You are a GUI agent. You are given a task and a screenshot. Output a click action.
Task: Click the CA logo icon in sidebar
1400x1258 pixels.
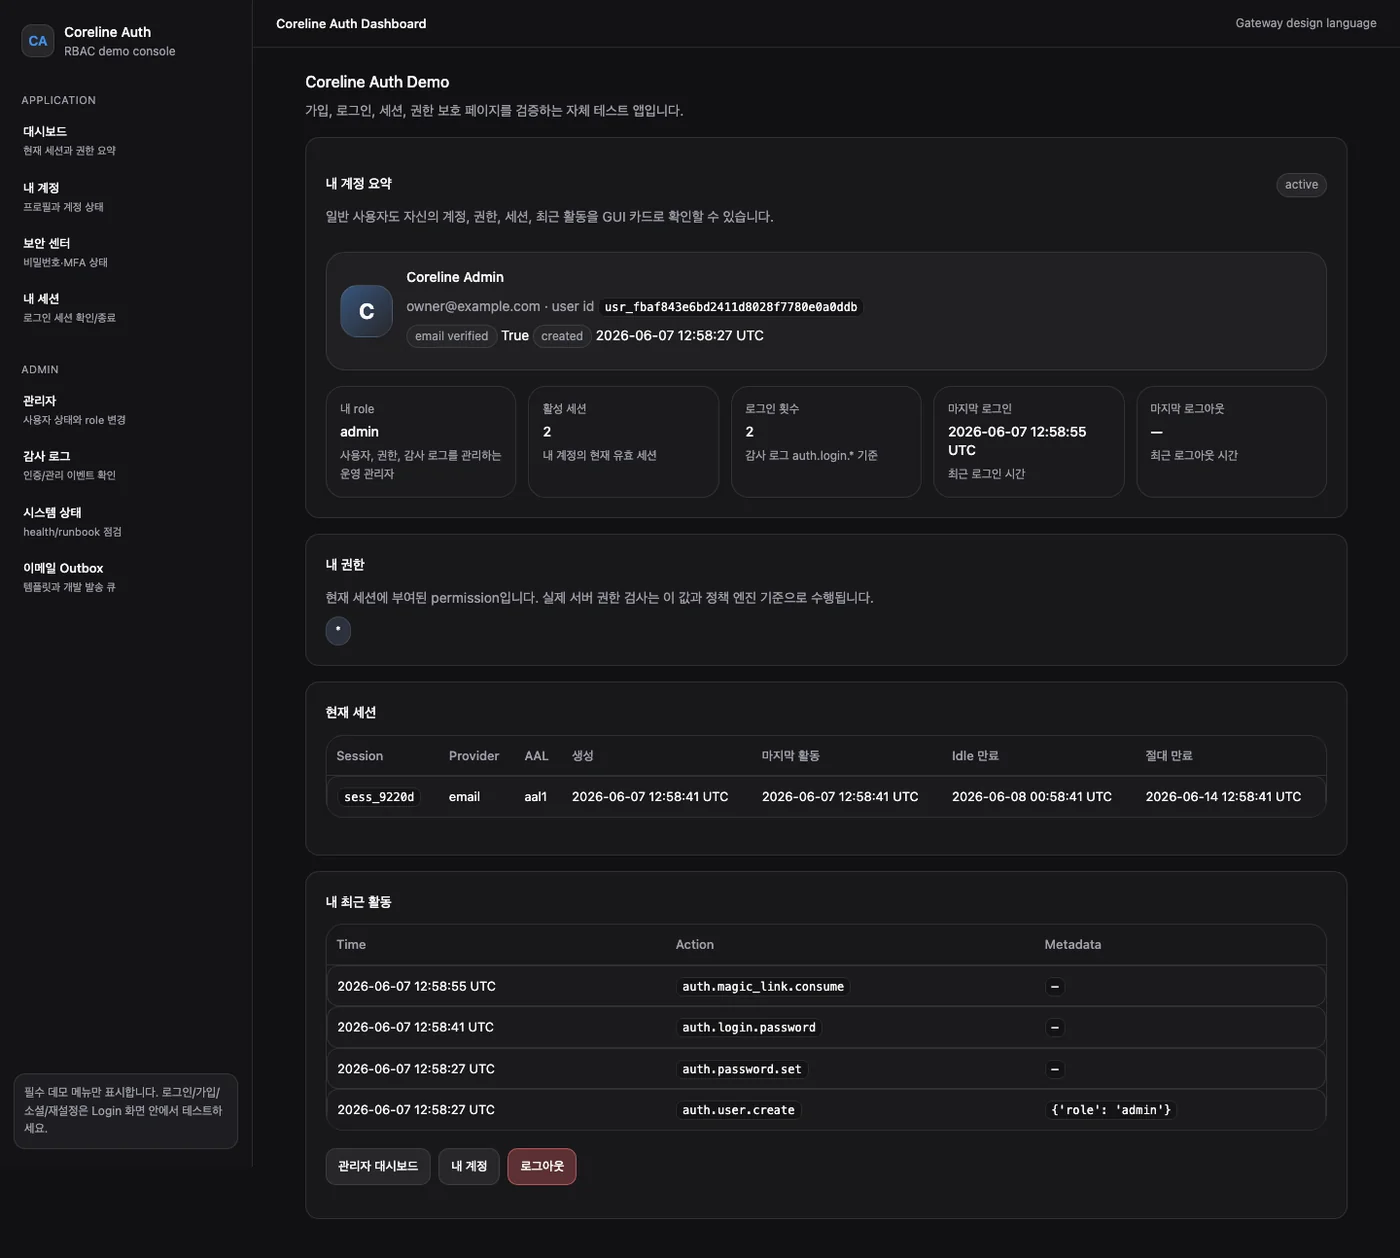pyautogui.click(x=38, y=41)
